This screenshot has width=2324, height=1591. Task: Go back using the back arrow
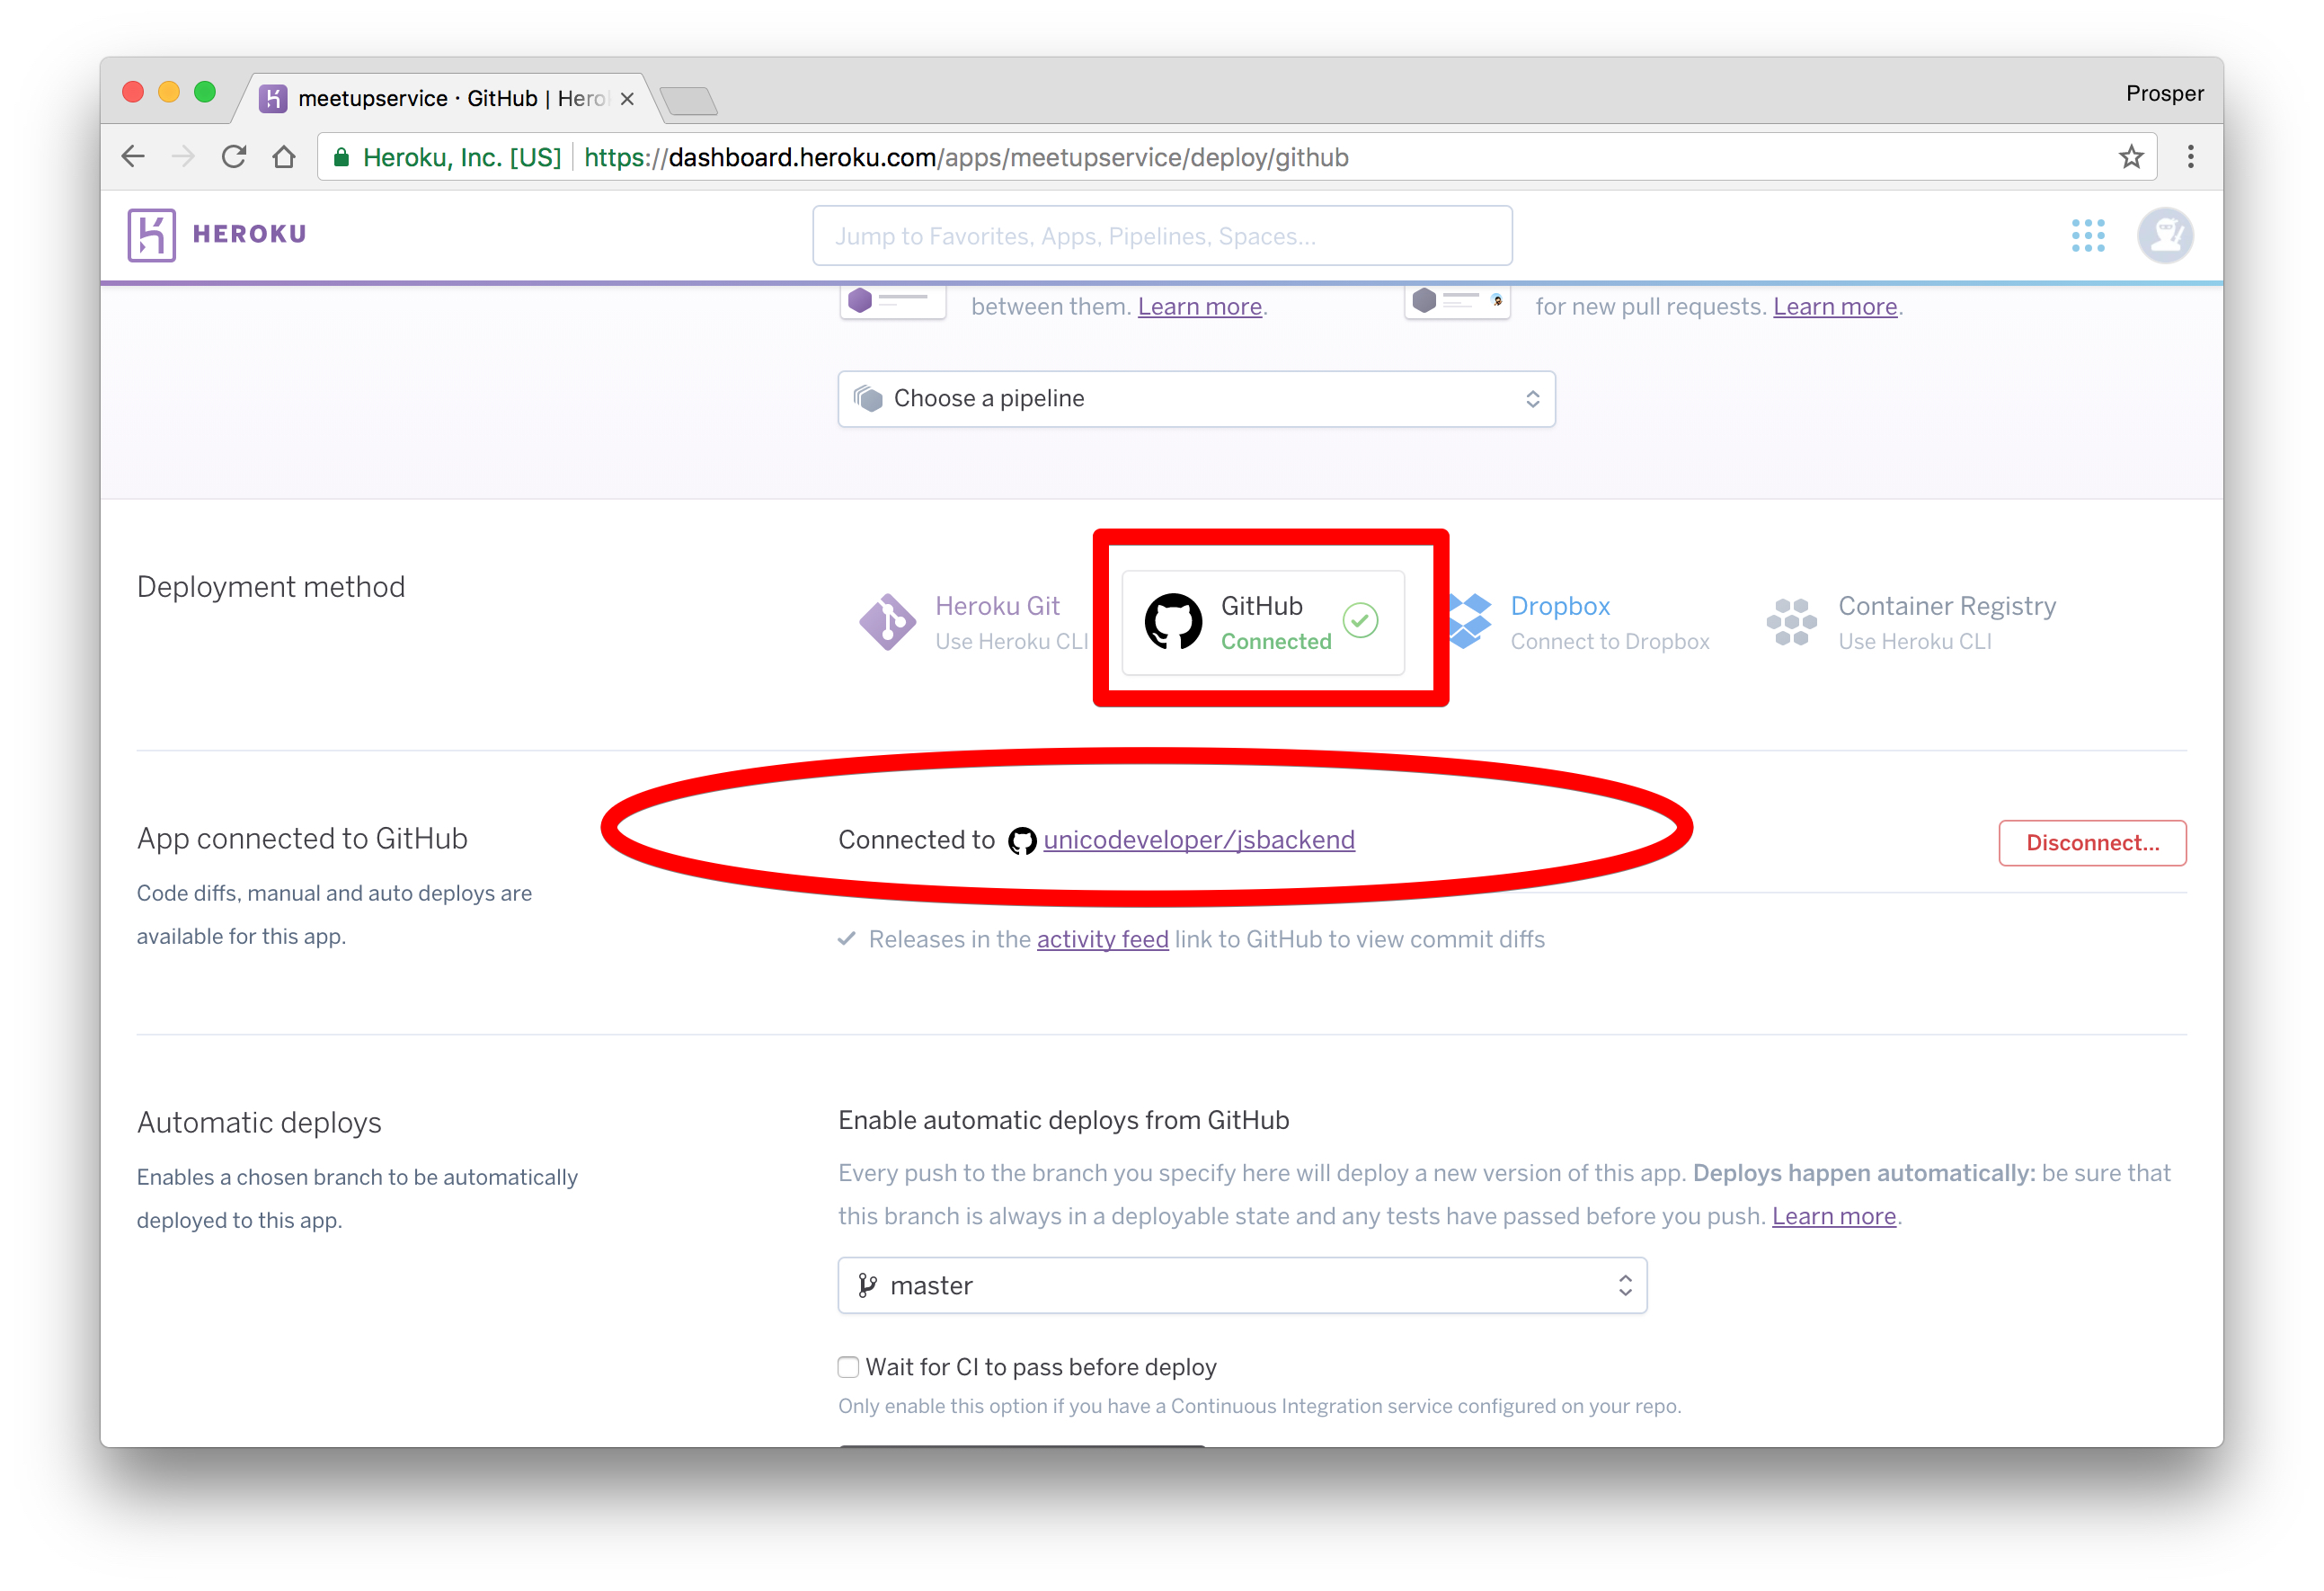[x=133, y=157]
